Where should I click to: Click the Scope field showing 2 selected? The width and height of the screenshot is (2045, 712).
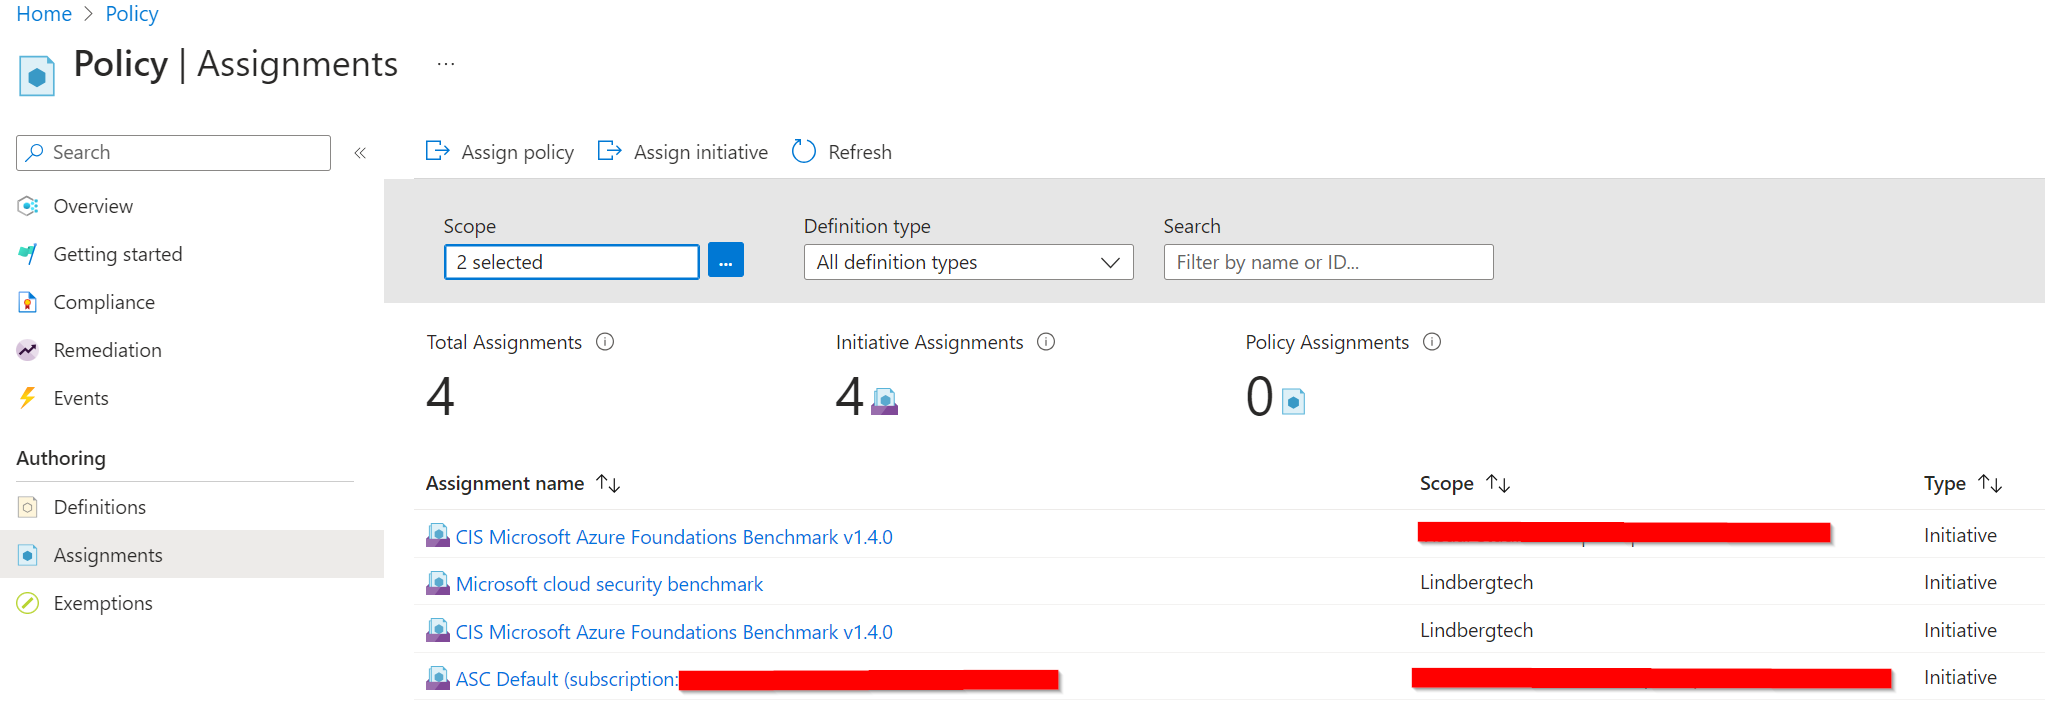572,262
